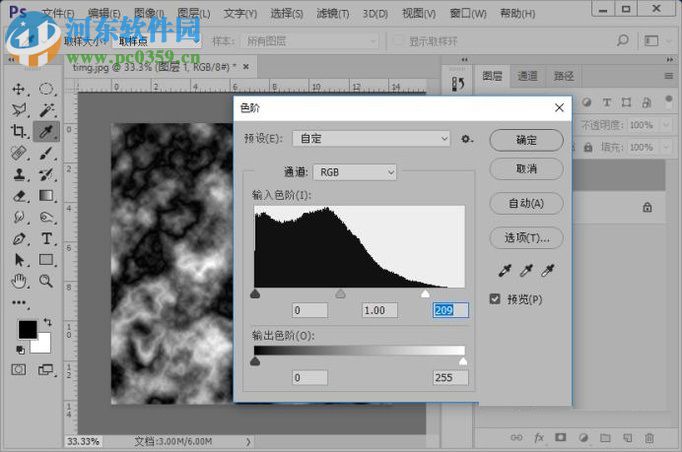Select the Polygonal Lasso tool

coord(19,110)
